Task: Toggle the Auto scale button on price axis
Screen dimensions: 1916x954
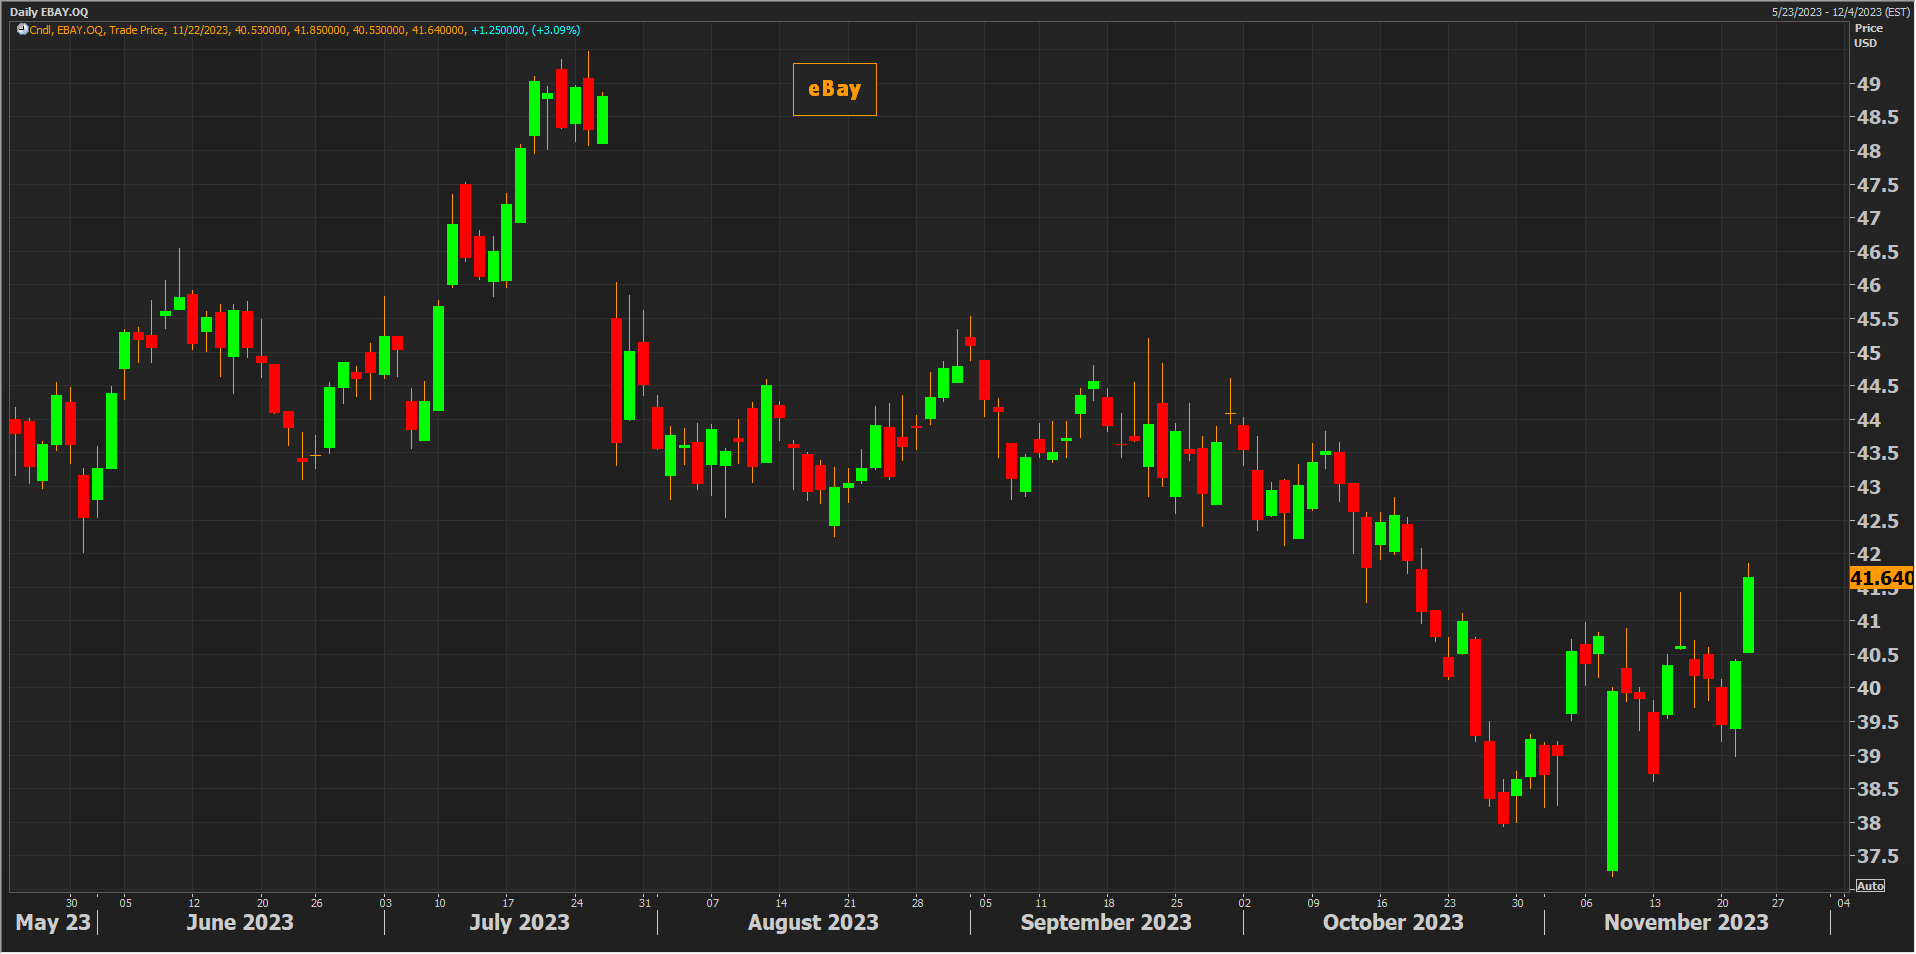Action: point(1869,886)
